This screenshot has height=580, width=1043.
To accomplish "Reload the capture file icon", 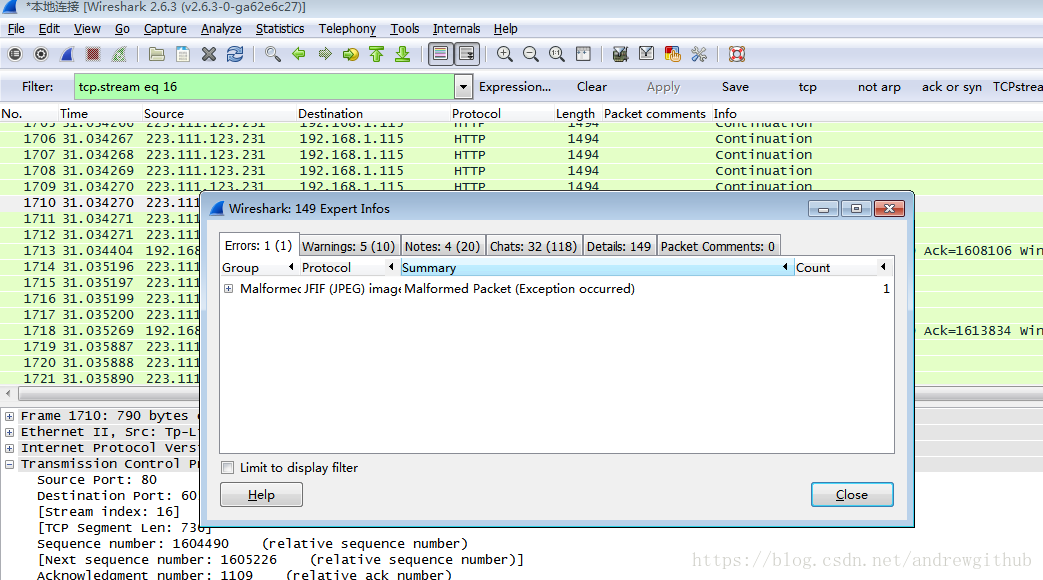I will [x=235, y=54].
